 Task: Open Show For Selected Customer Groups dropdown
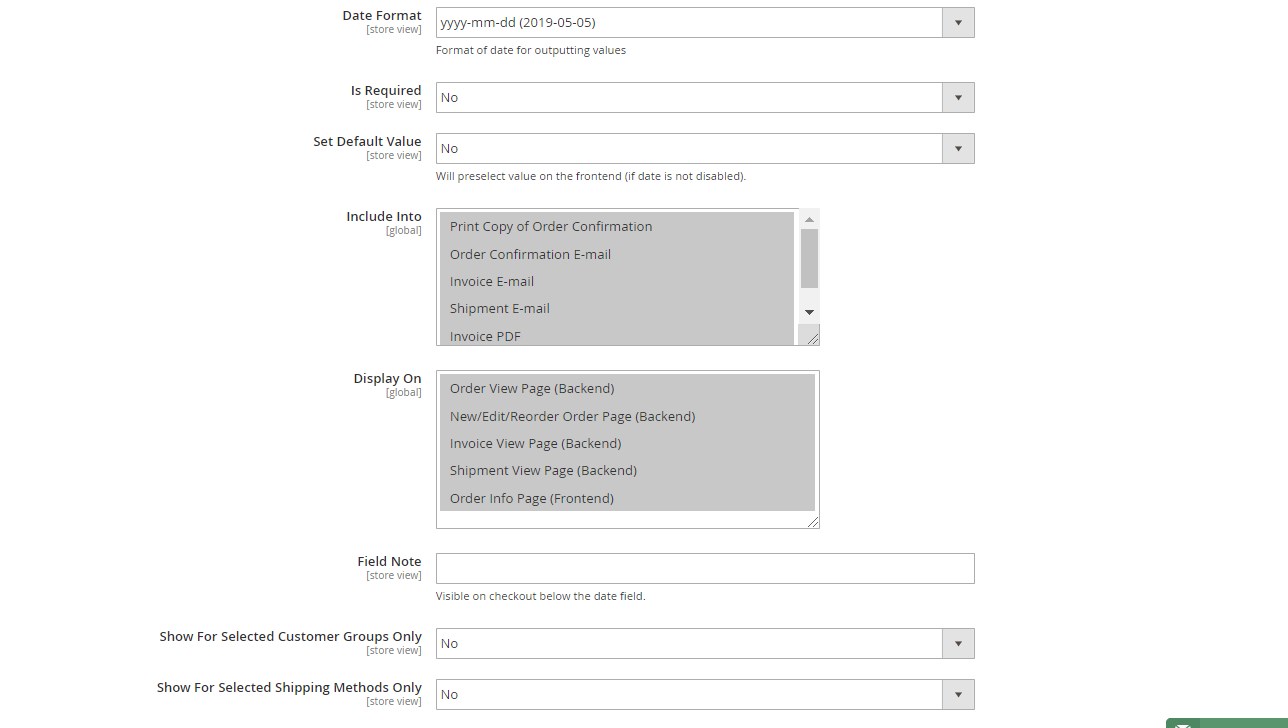[704, 643]
